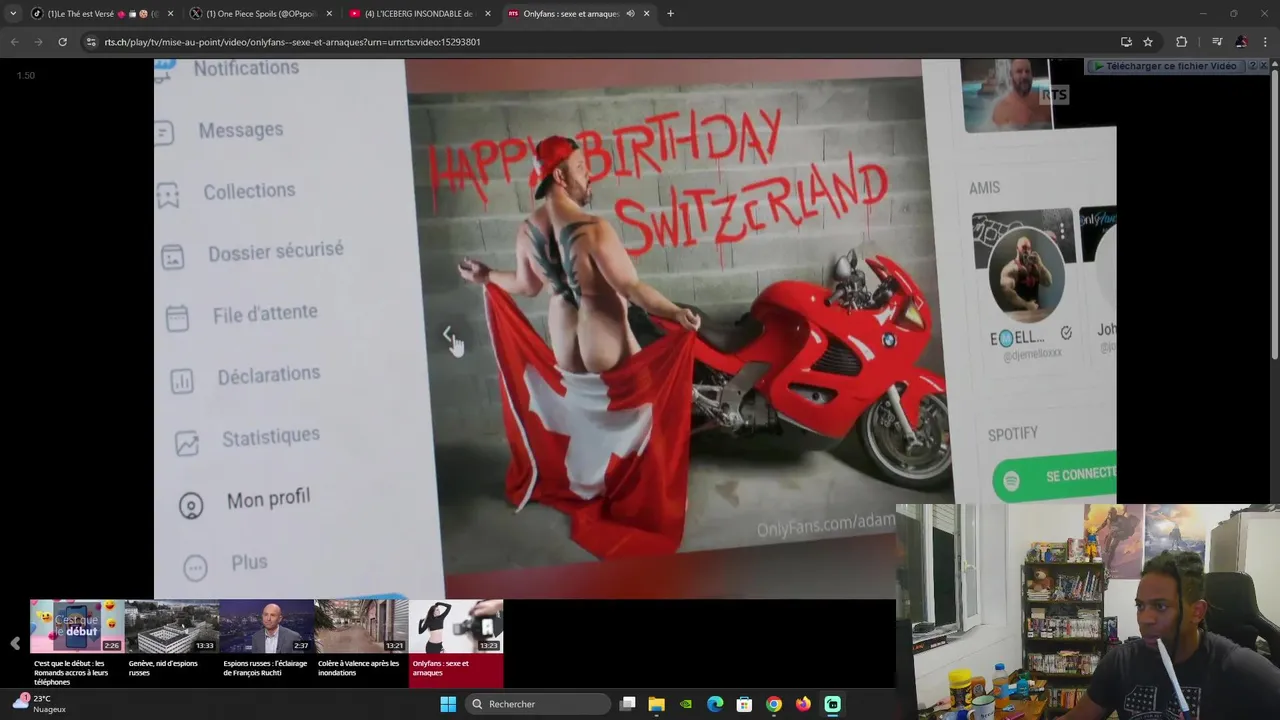Mute the Onlyfans tab audio speaker icon
Image resolution: width=1280 pixels, height=720 pixels.
pos(630,14)
